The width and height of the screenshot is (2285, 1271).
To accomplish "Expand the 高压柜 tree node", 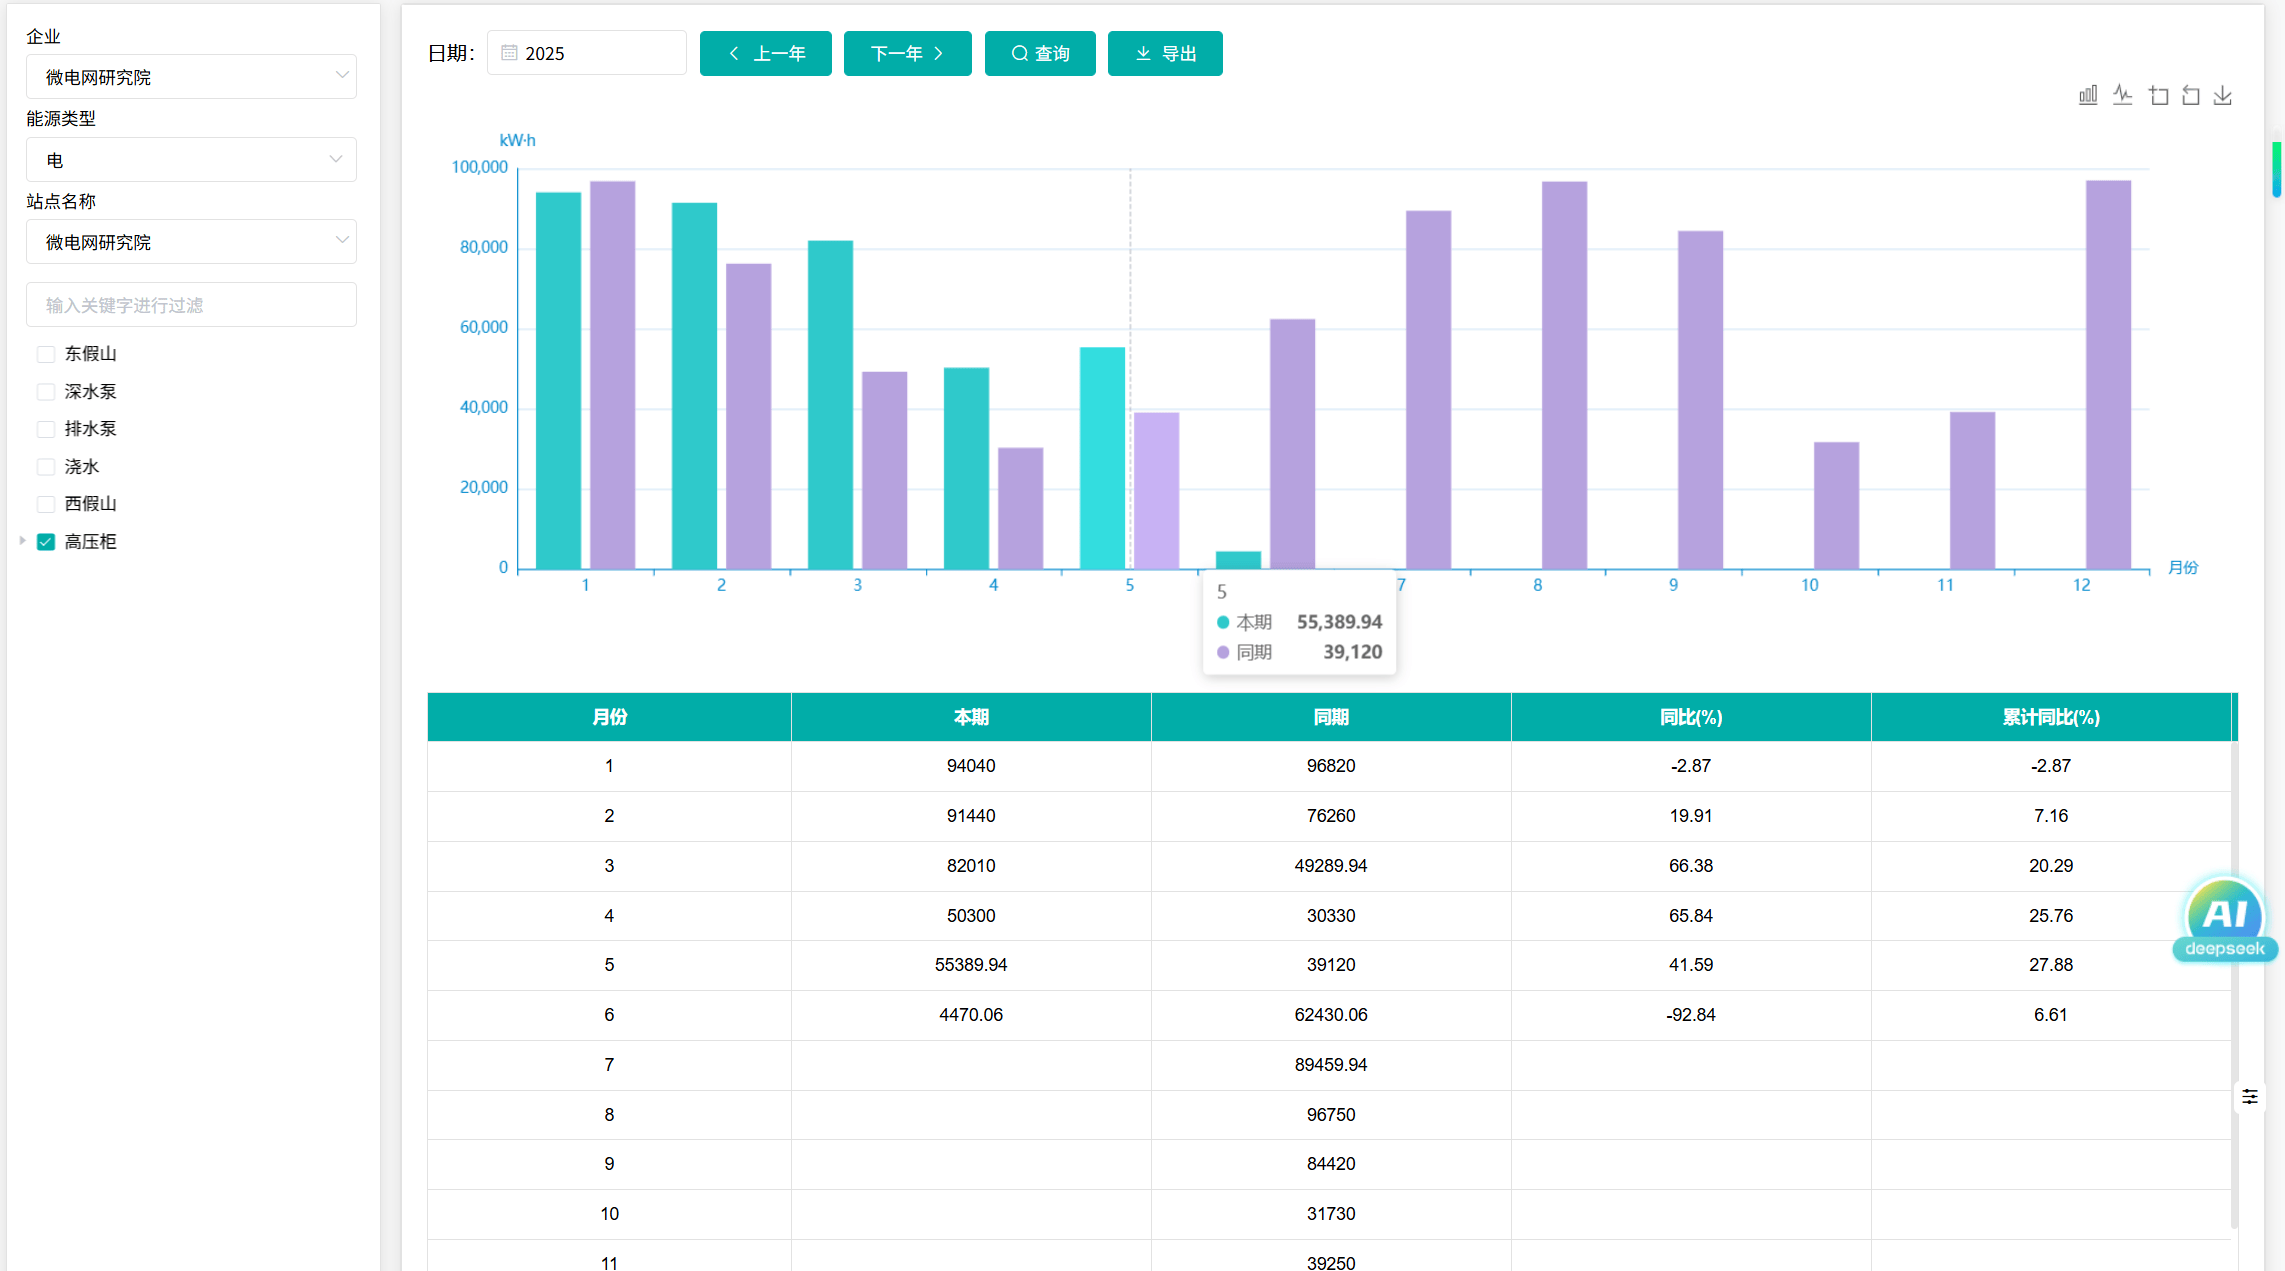I will (x=22, y=541).
